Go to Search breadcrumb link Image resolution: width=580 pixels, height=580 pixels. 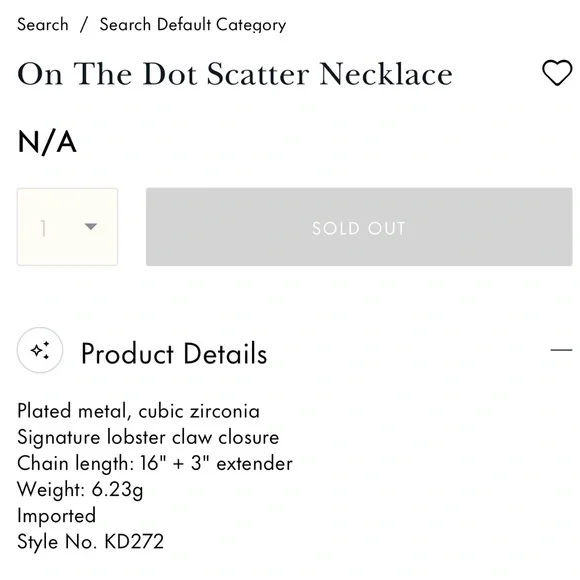click(43, 25)
